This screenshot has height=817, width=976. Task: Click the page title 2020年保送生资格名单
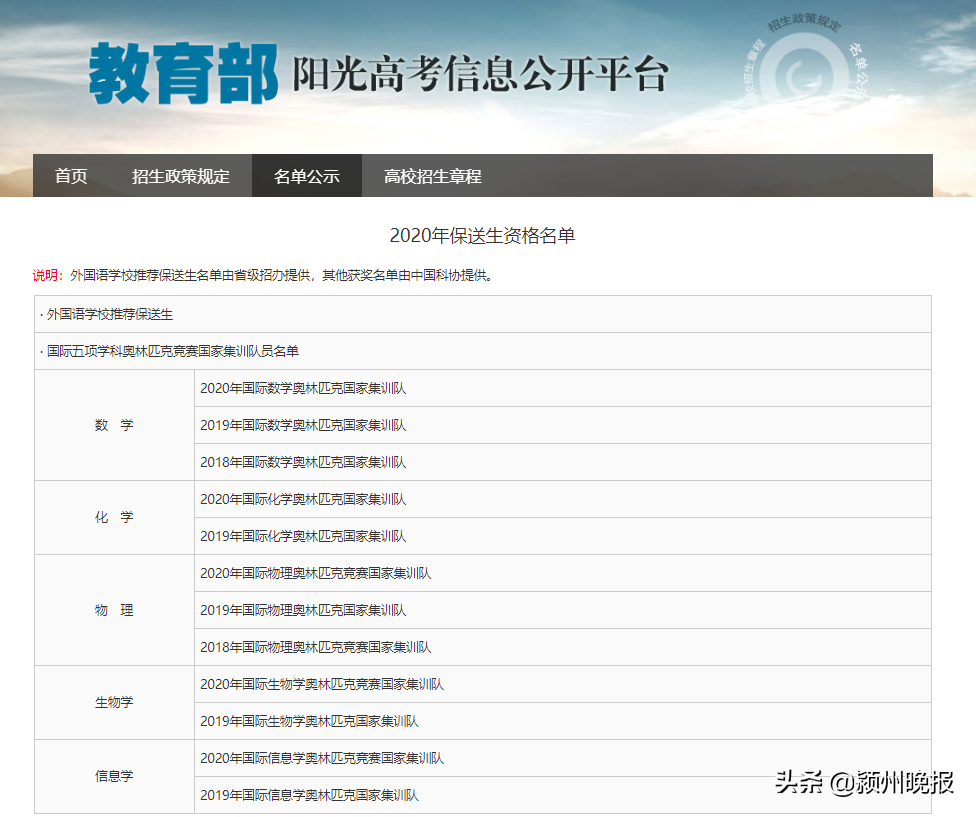487,233
